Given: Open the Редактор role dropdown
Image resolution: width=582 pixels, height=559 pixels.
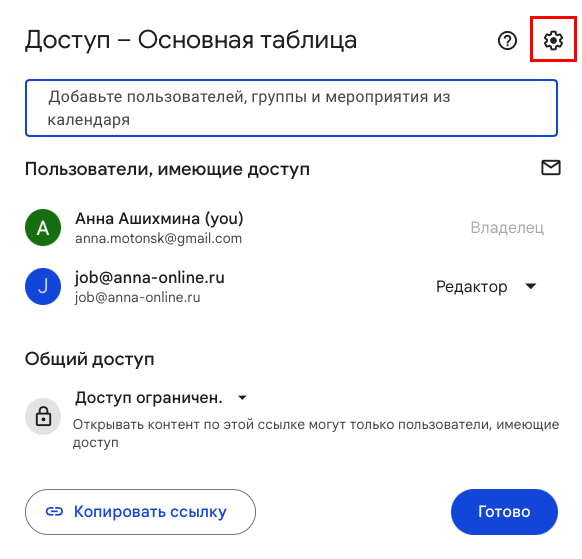Looking at the screenshot, I should click(486, 286).
